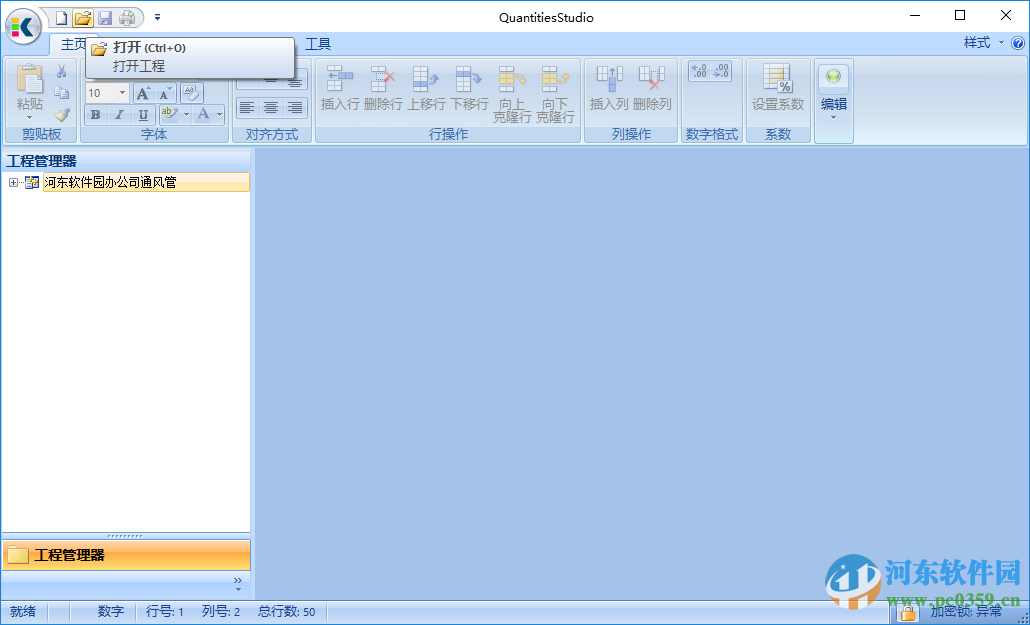
Task: Maximize the QuantitiesStudio window
Action: (x=960, y=15)
